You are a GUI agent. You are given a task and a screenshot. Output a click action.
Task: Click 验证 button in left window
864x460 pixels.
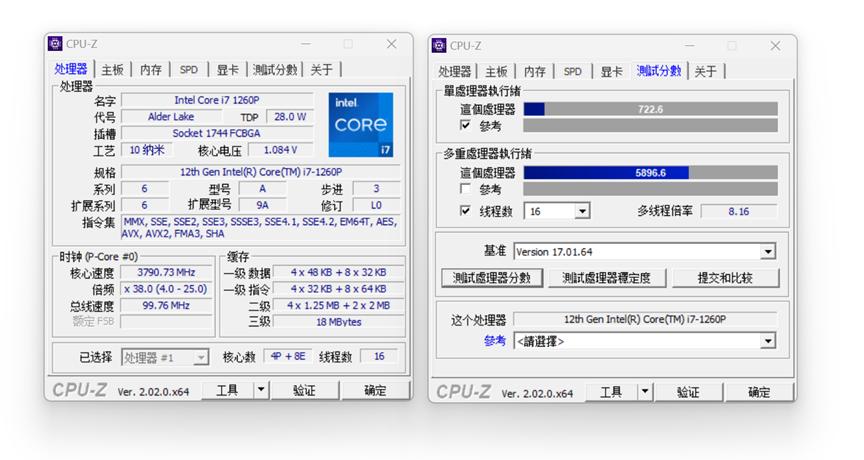click(x=304, y=390)
